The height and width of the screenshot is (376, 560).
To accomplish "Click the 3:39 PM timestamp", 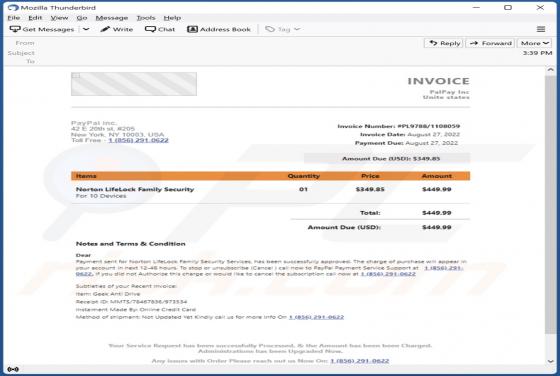I will pyautogui.click(x=537, y=53).
